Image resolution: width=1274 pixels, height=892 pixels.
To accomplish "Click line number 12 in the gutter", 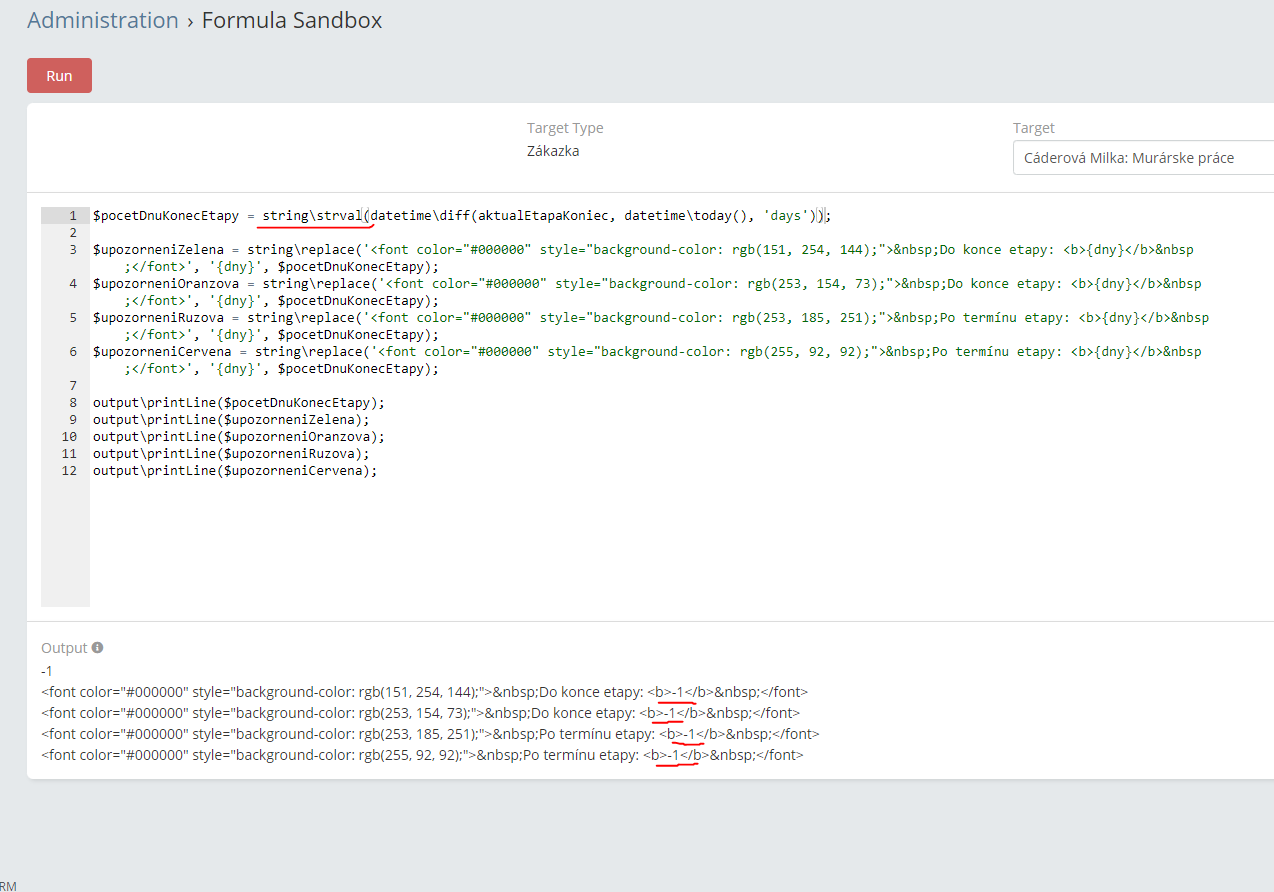I will point(69,471).
